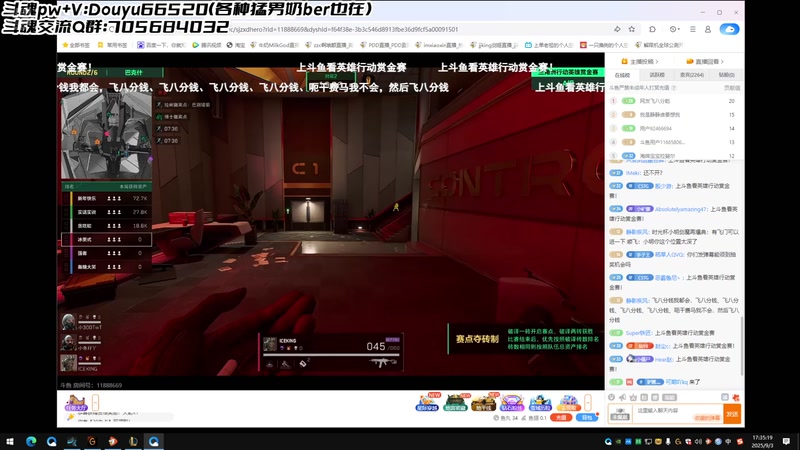Open the Windows notification center icon
Screen dimensions: 800x450
(786, 441)
